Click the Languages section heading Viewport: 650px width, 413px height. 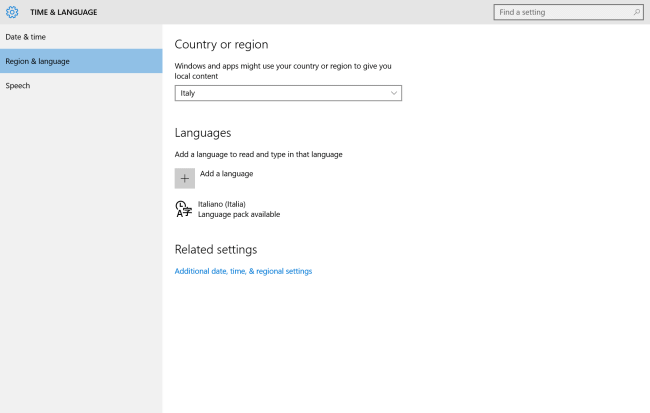pyautogui.click(x=203, y=133)
